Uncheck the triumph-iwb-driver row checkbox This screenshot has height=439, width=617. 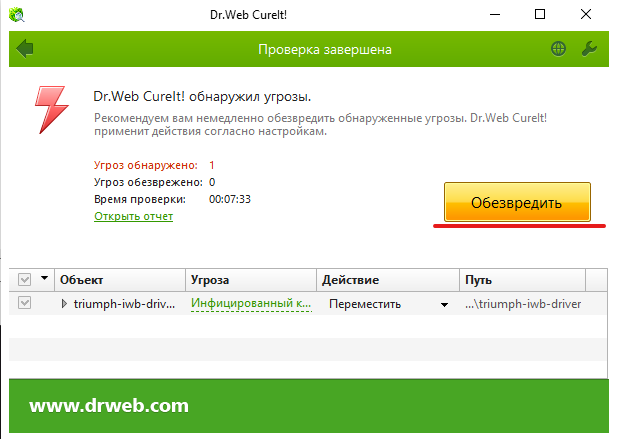click(24, 303)
